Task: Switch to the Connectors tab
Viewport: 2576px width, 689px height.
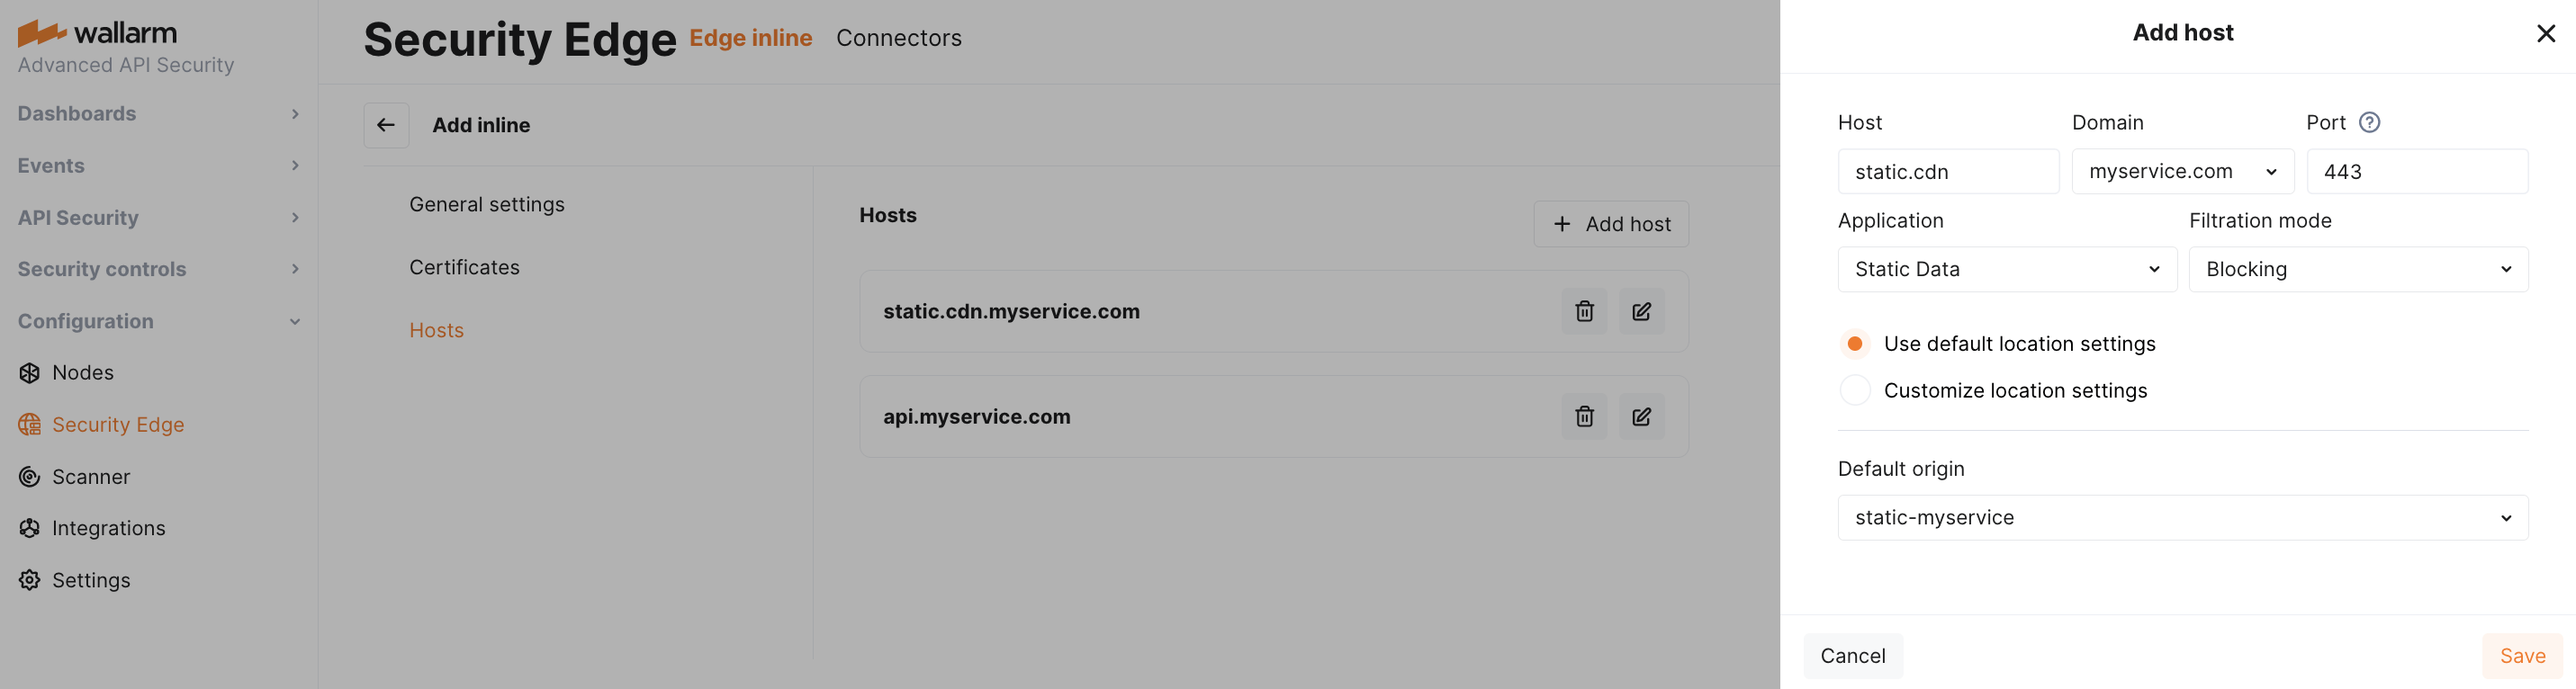Action: point(898,38)
